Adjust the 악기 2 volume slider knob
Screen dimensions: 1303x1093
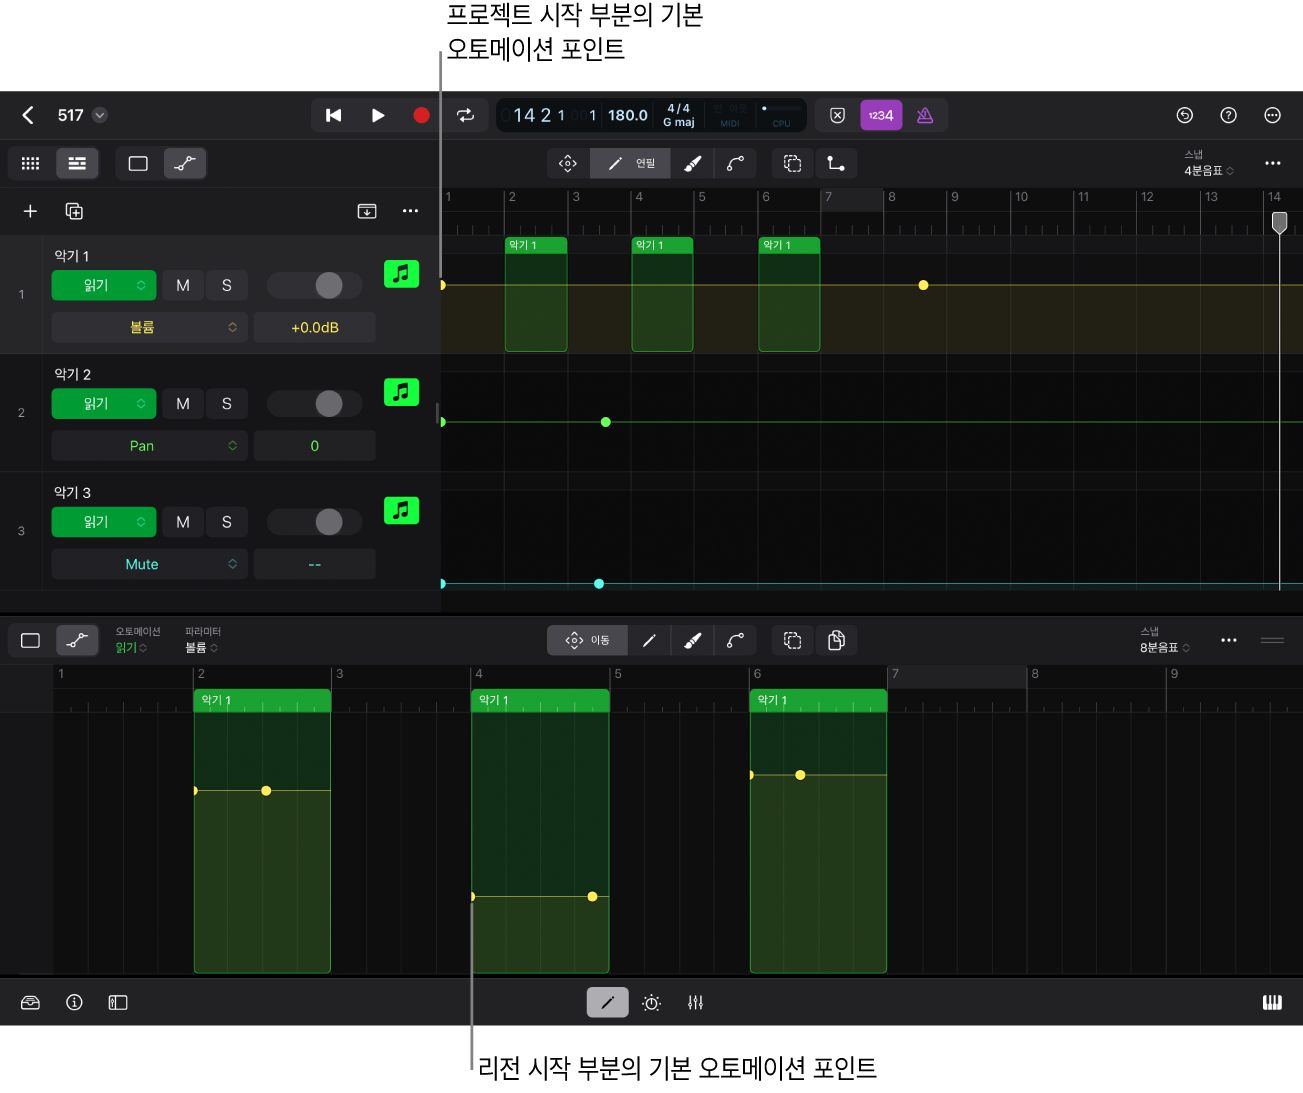[329, 403]
